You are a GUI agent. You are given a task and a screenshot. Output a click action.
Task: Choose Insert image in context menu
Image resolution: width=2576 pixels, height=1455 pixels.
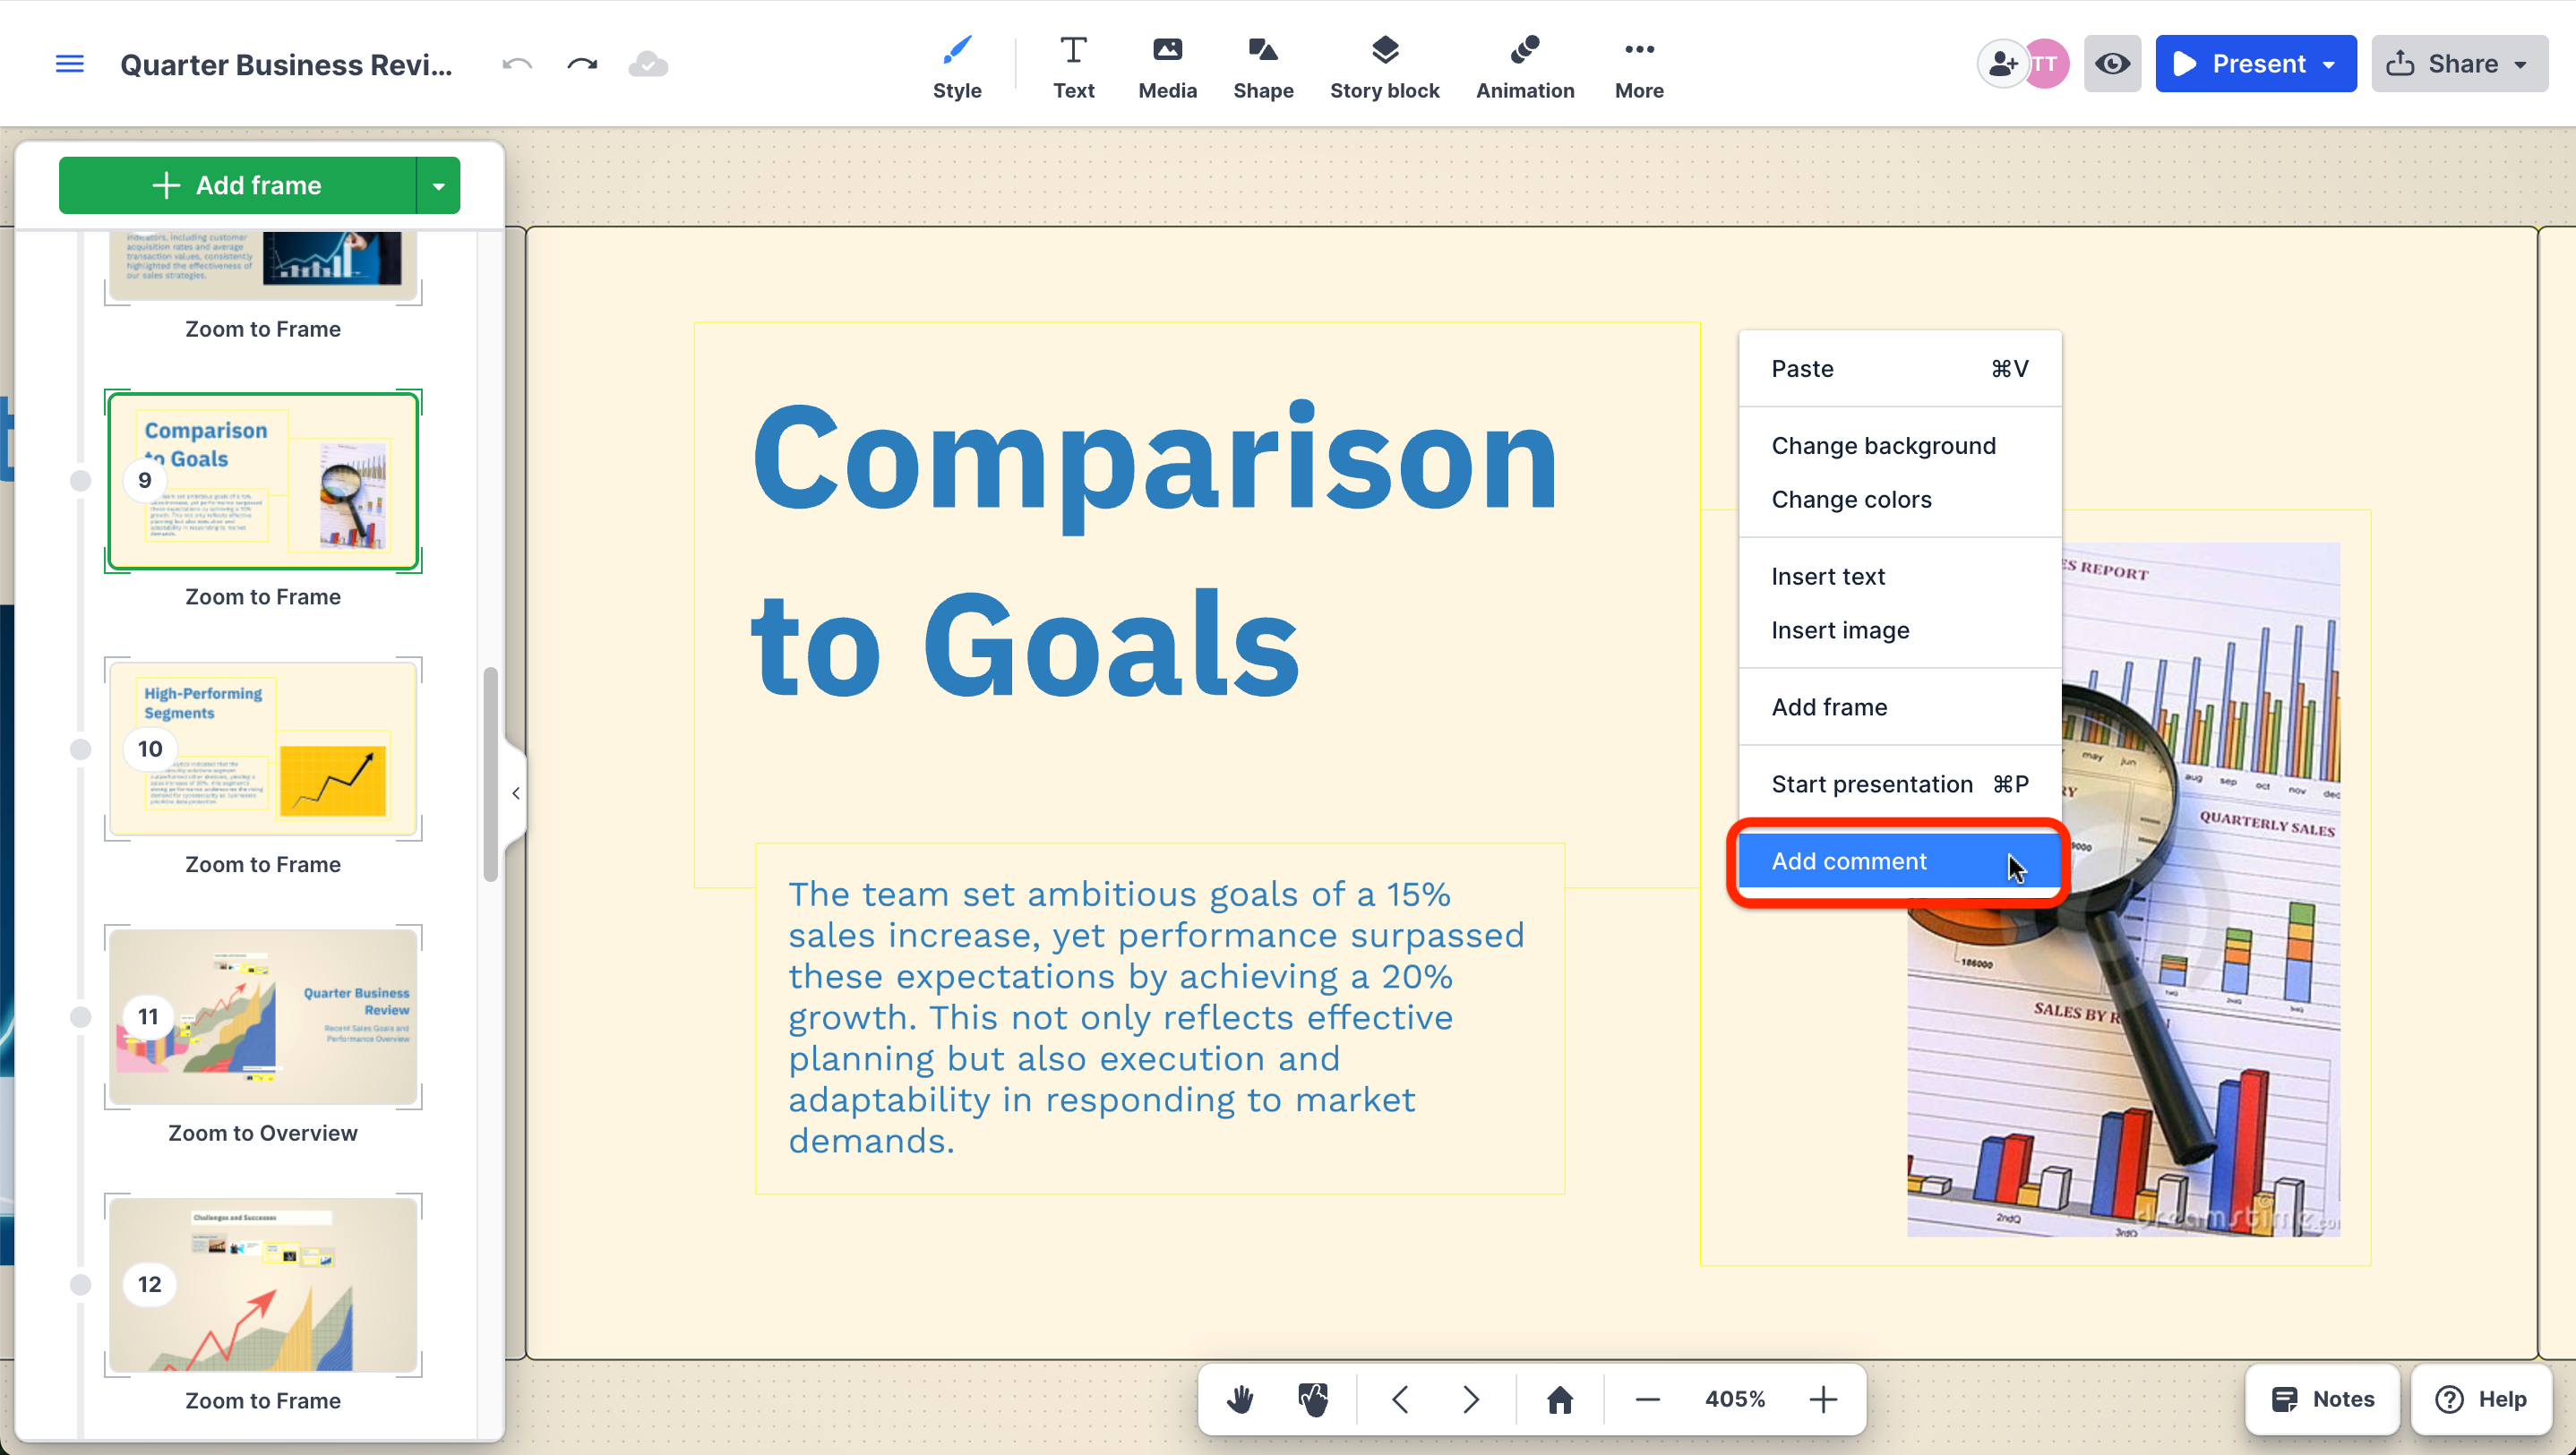(x=1900, y=631)
